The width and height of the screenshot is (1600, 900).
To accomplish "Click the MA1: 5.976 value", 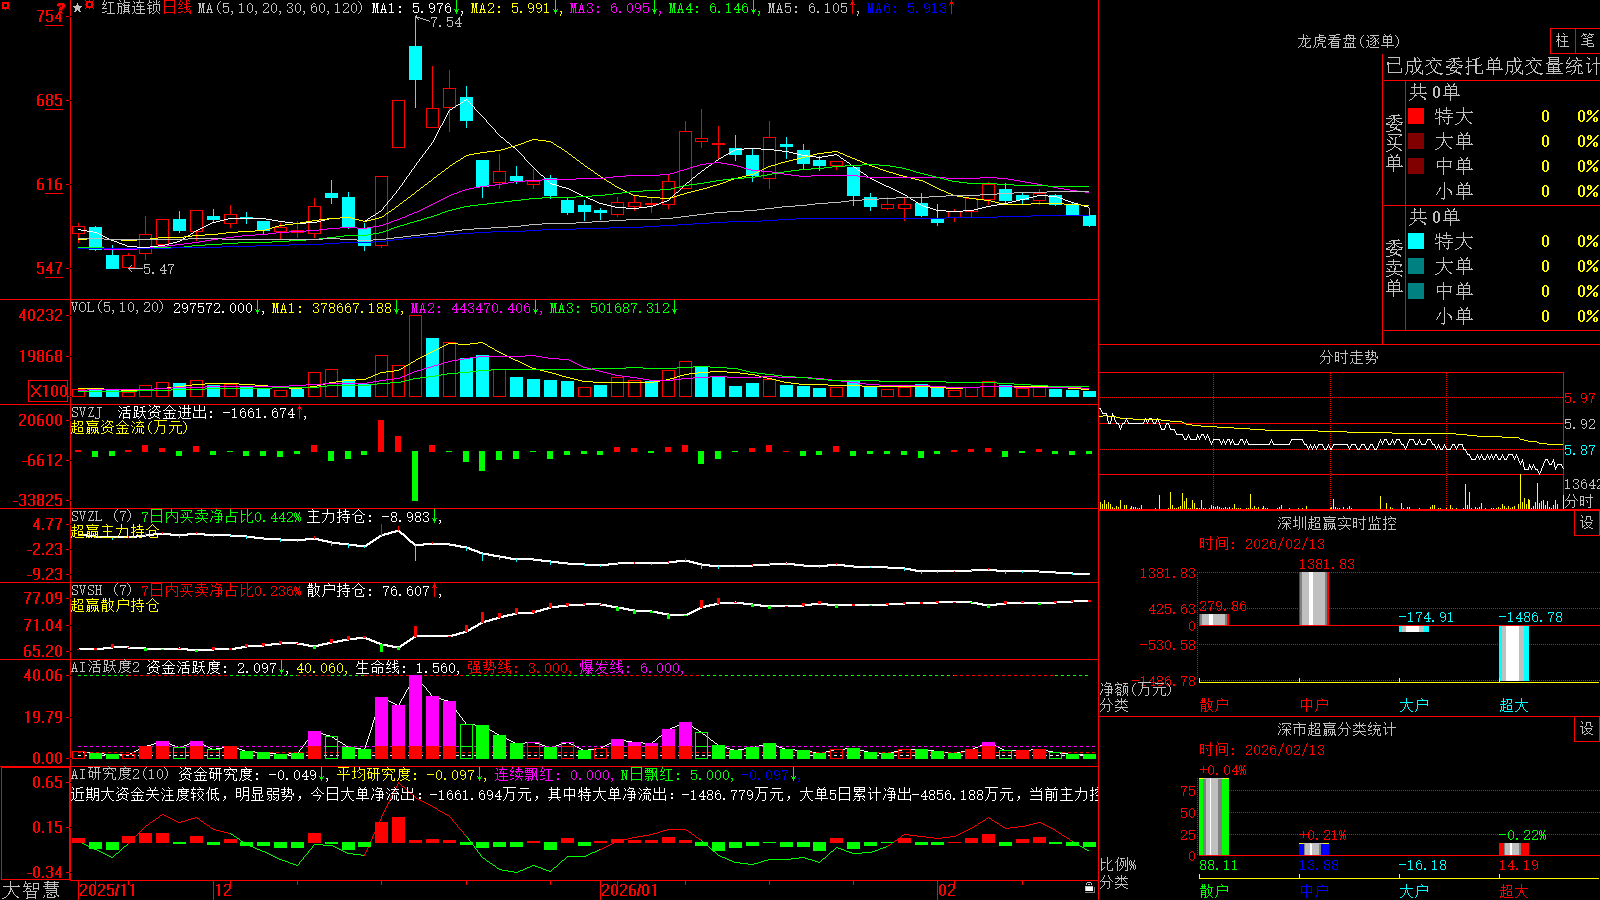I will (412, 8).
